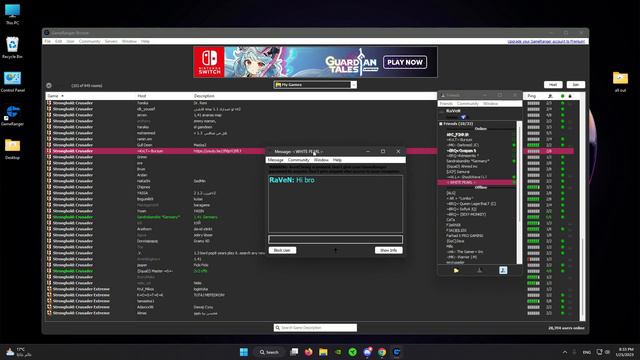Image resolution: width=640 pixels, height=360 pixels.
Task: Sort rooms by the Host column
Action: coord(142,96)
